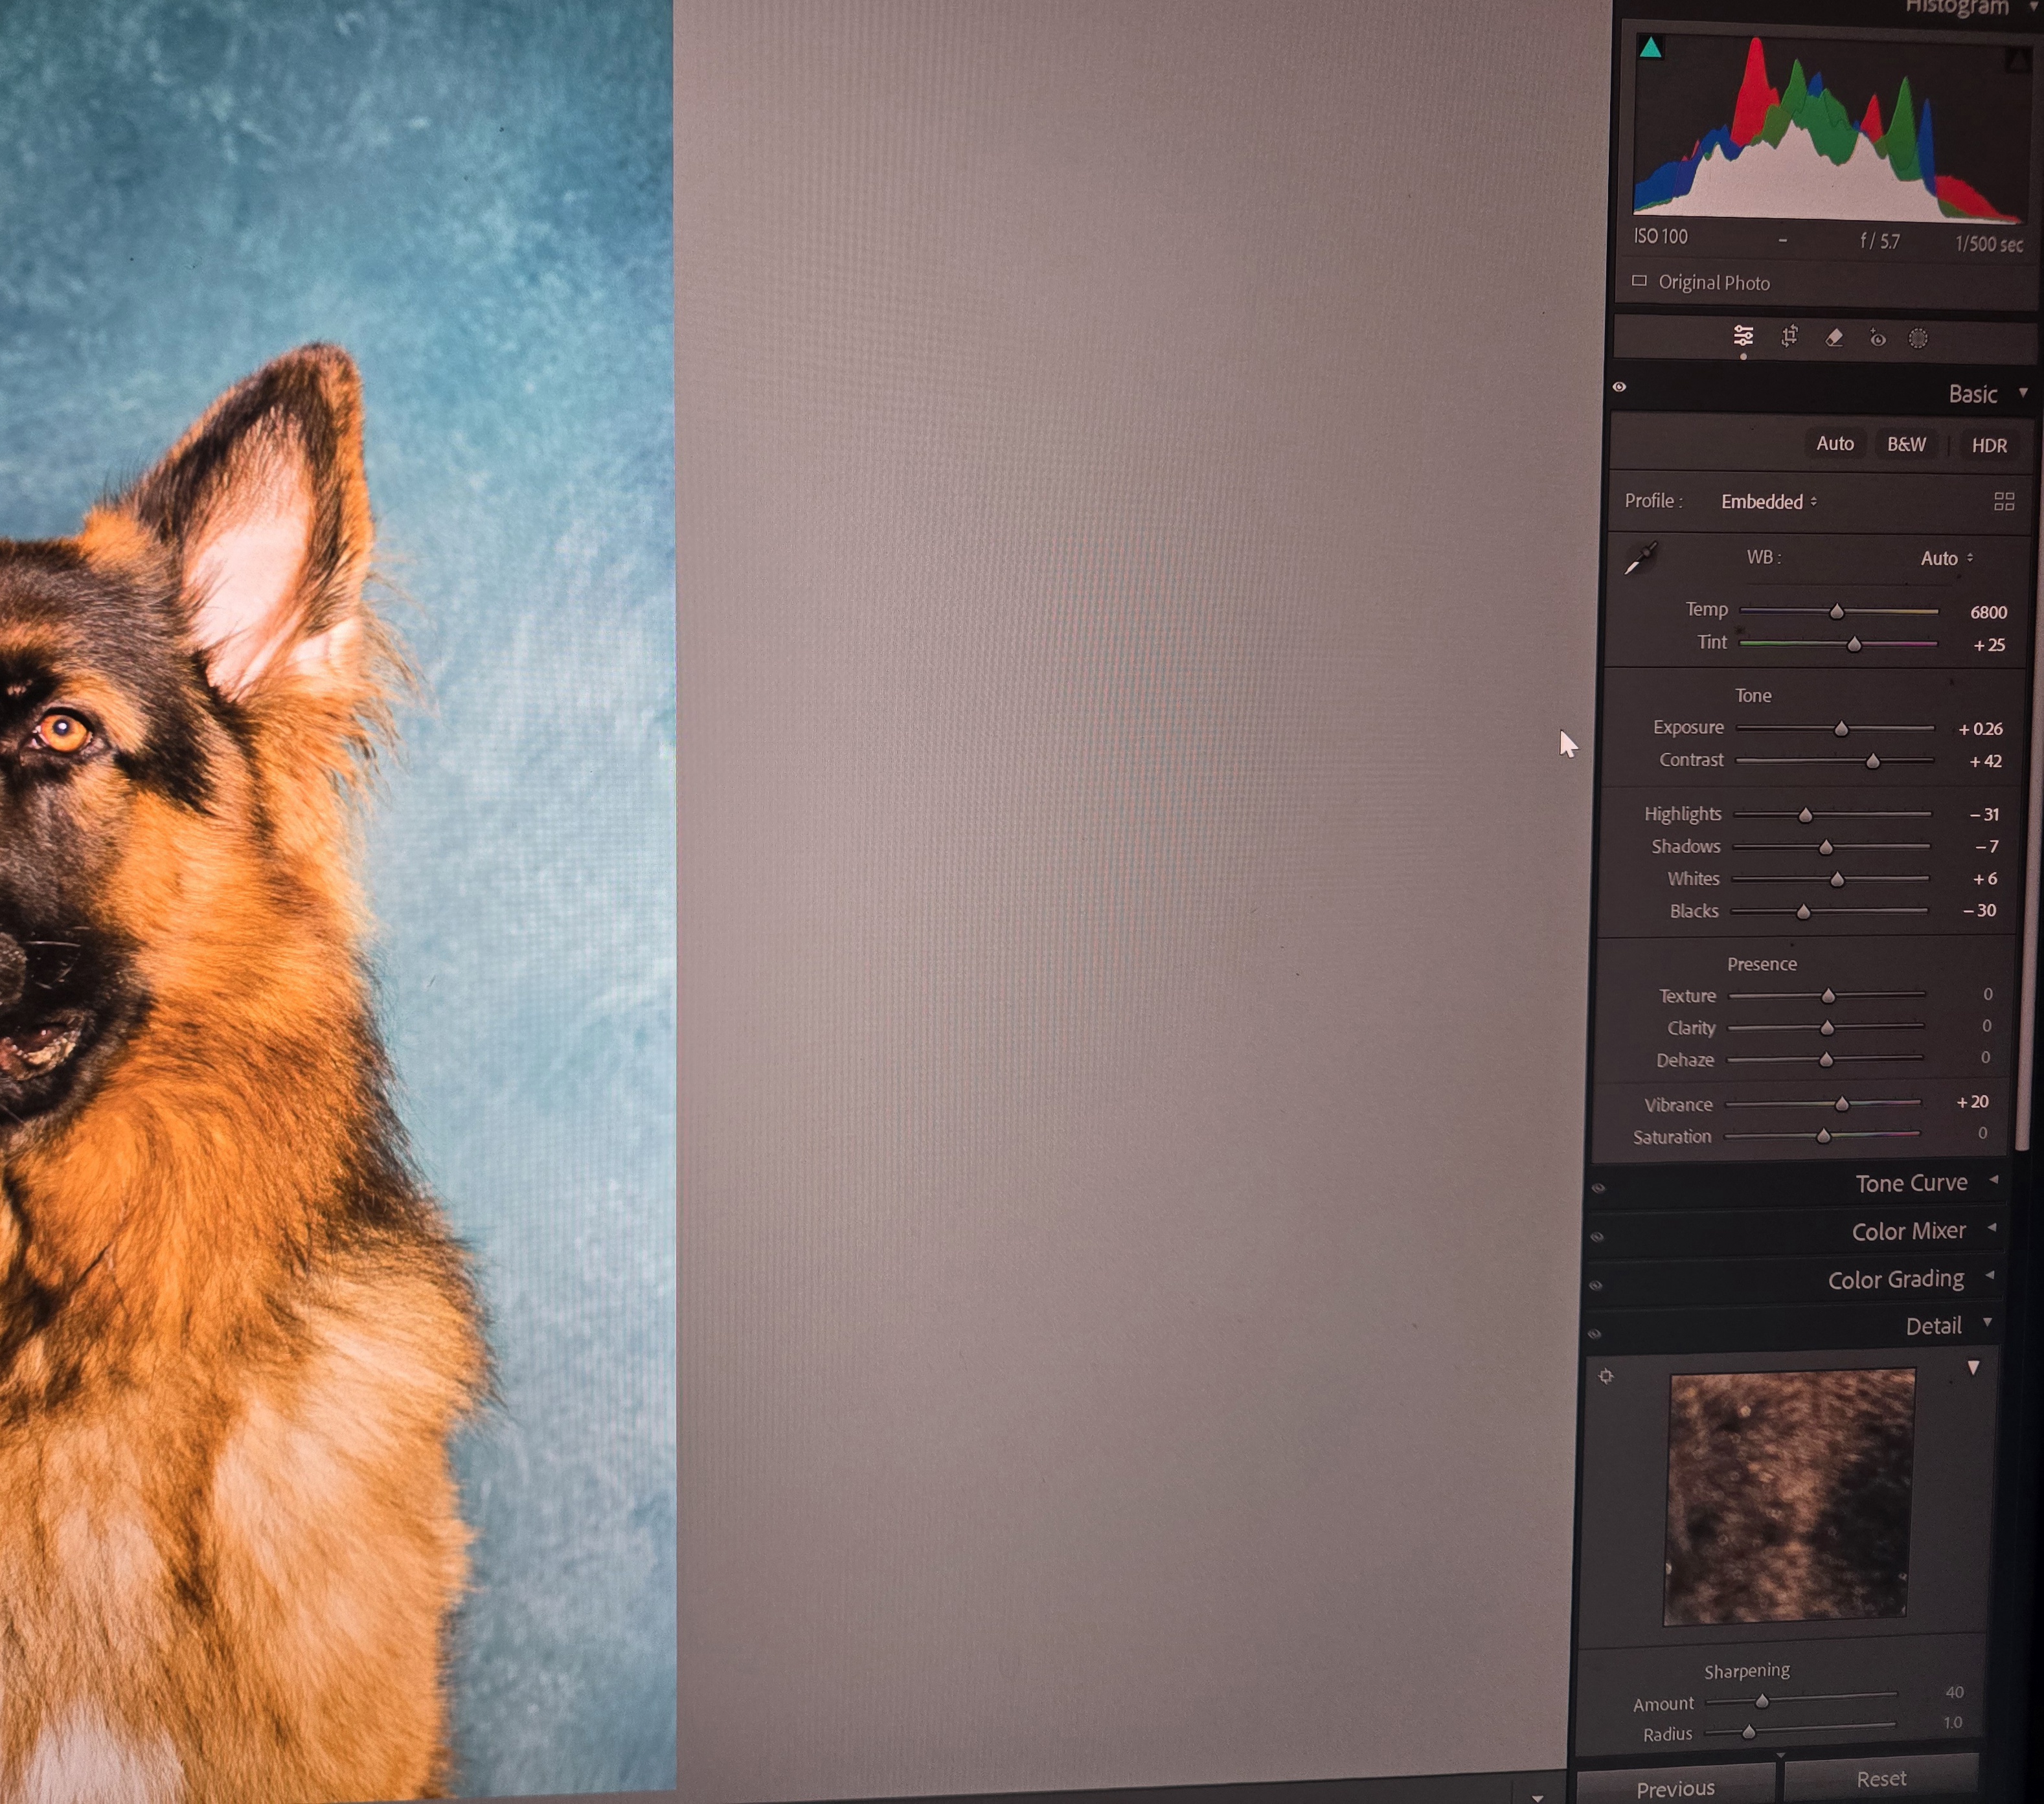The width and height of the screenshot is (2044, 1804).
Task: Select the Healing eraser tool
Action: (1833, 338)
